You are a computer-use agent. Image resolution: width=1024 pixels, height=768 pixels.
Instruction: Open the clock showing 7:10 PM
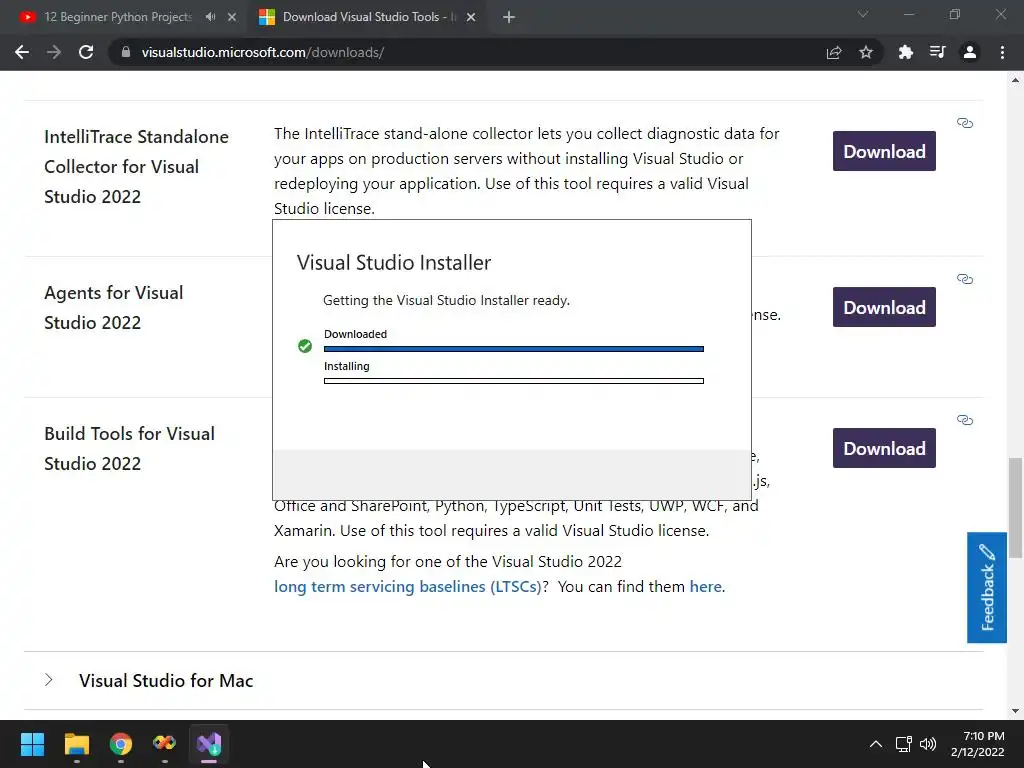(x=978, y=744)
